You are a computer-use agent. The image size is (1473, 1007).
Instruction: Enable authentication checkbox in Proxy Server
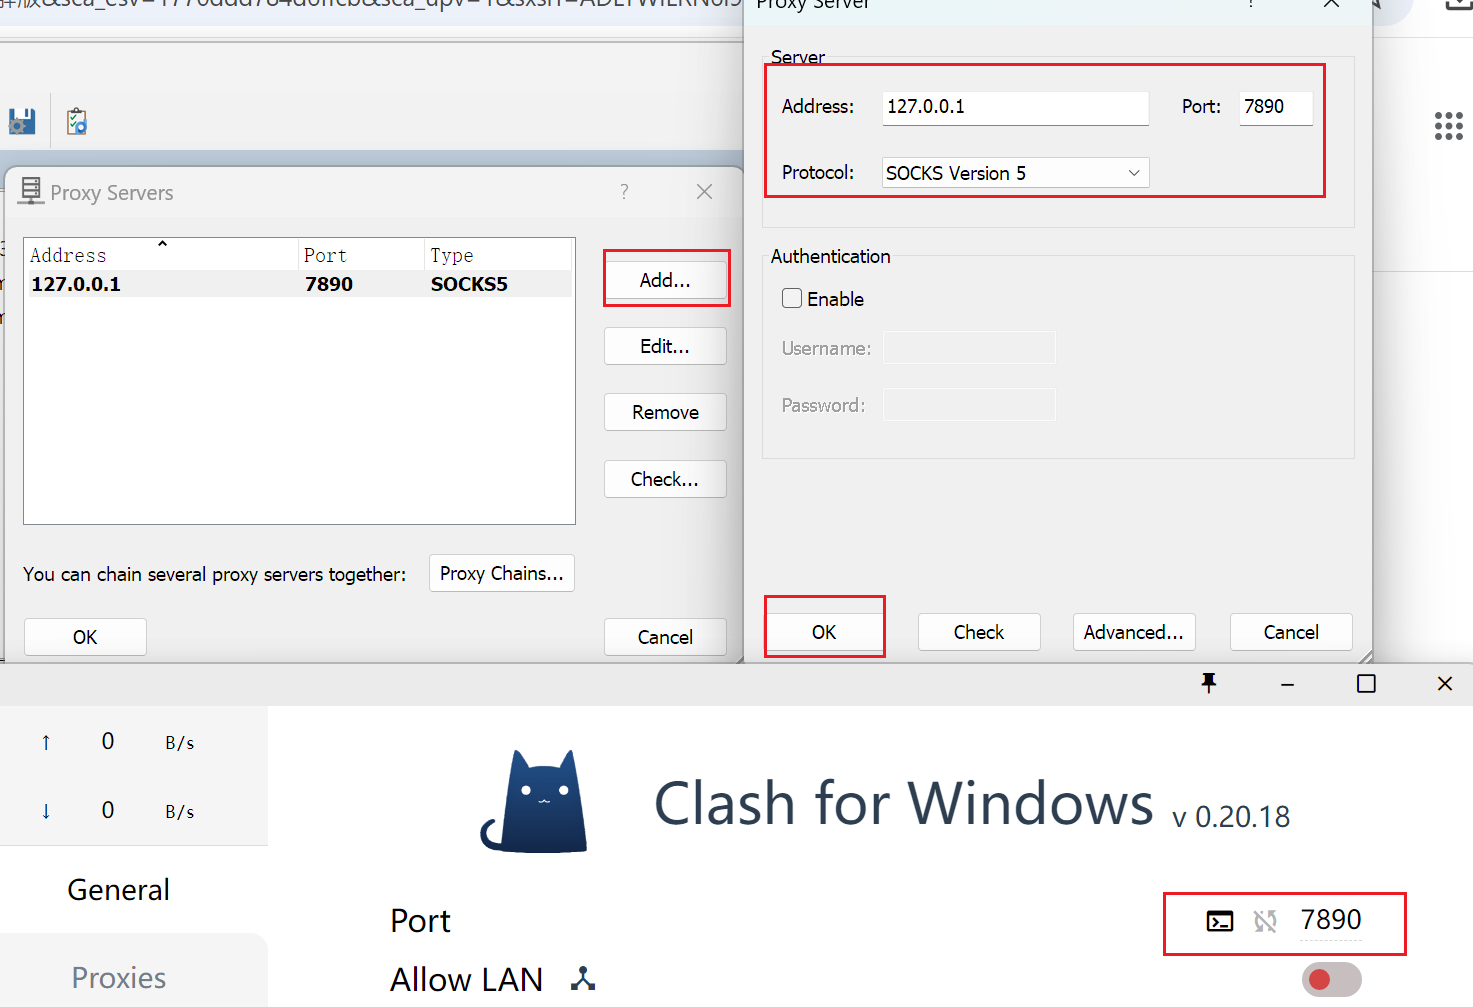pos(792,298)
